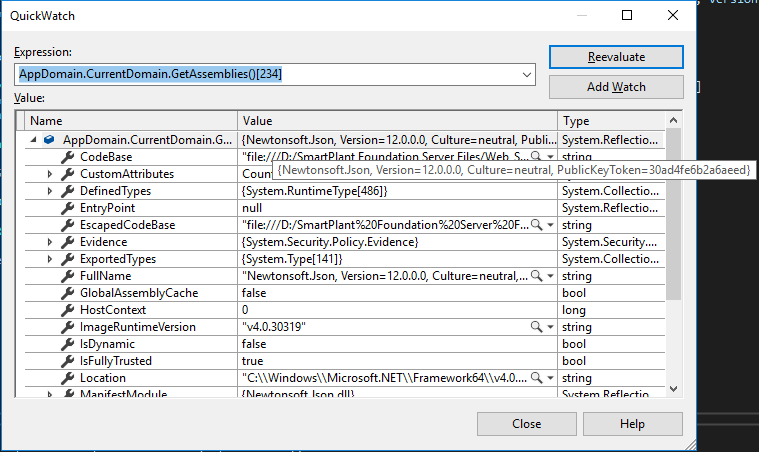Click the root AppDomain object cube icon

pyautogui.click(x=50, y=140)
